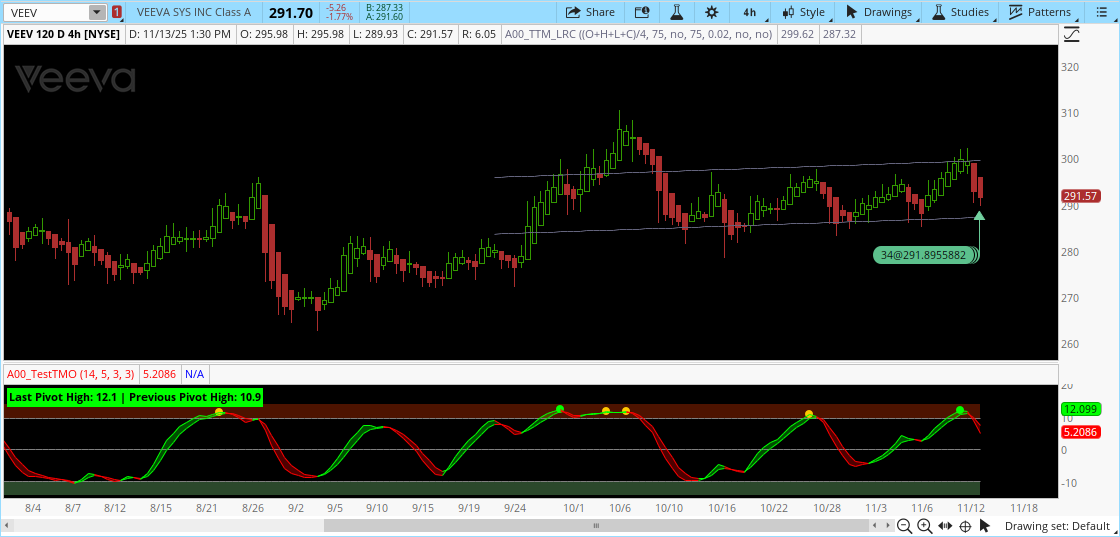Click the news and alerts icon beside Share

(642, 12)
